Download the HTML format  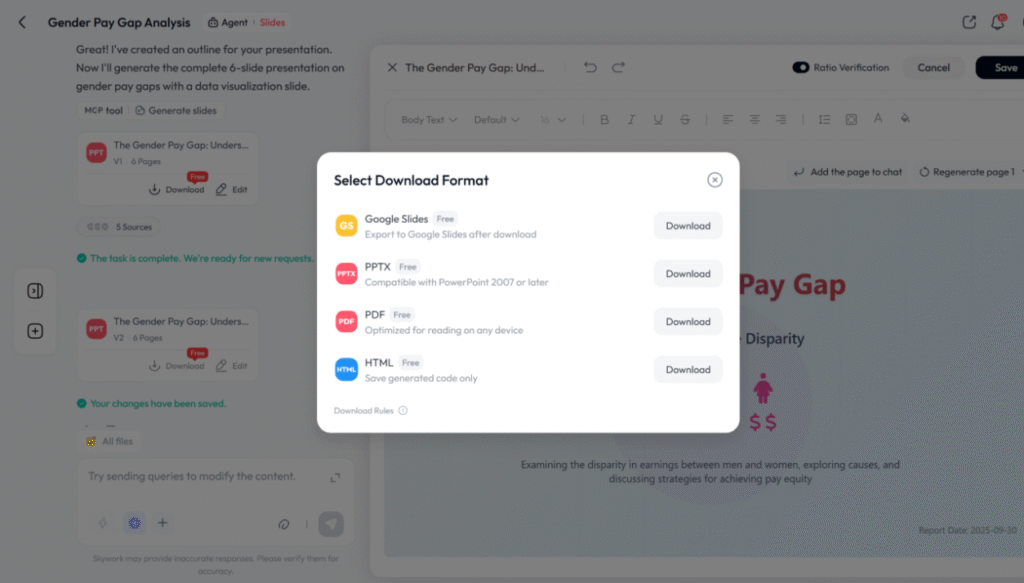pos(688,370)
